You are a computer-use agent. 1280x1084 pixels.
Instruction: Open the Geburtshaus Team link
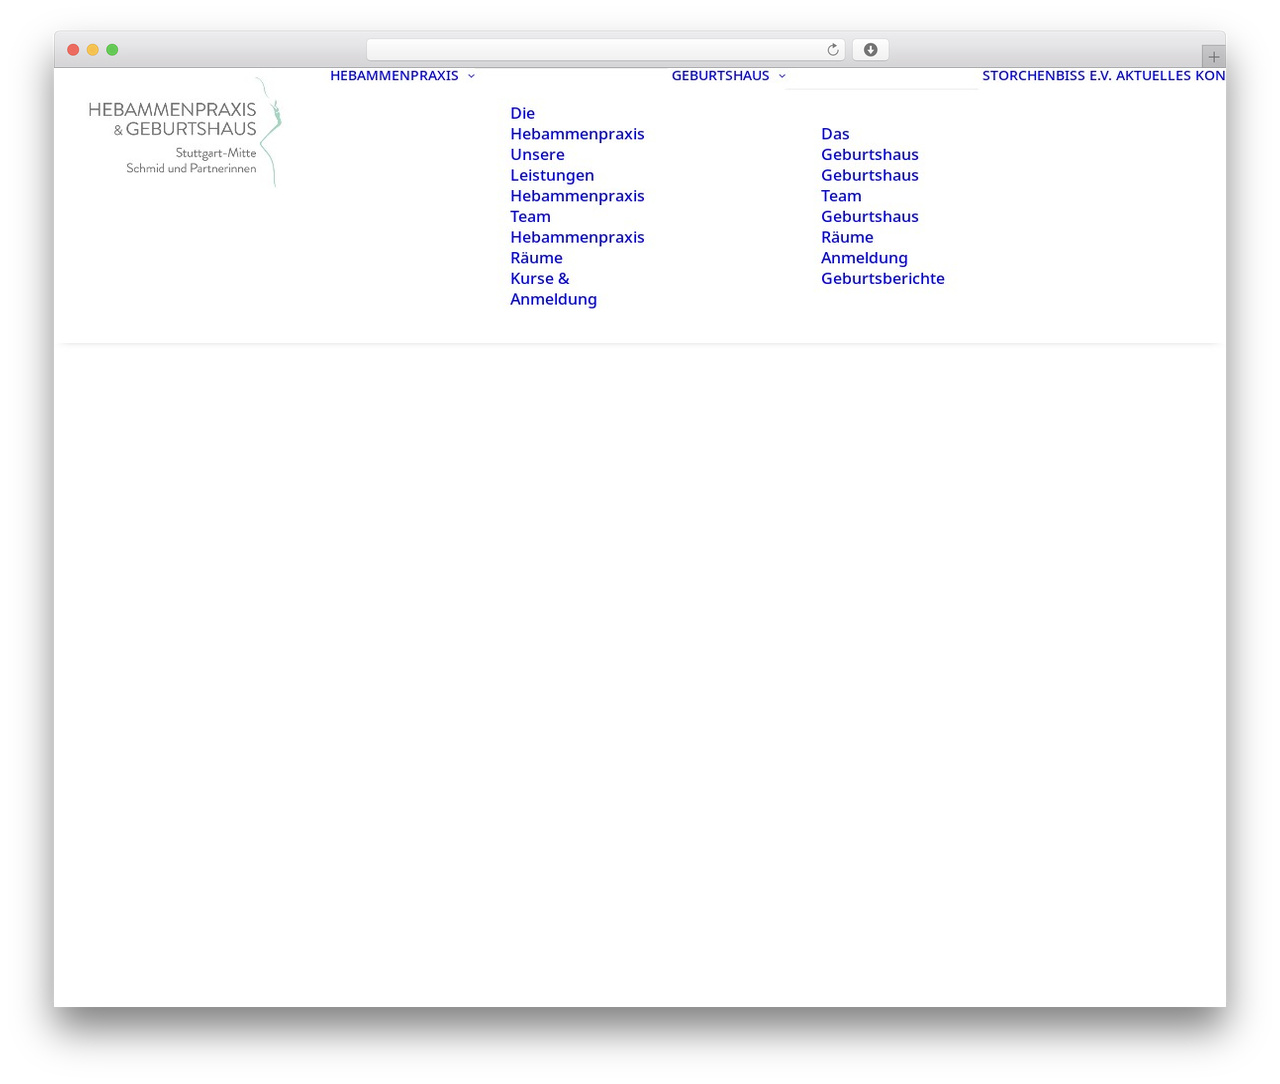point(870,185)
